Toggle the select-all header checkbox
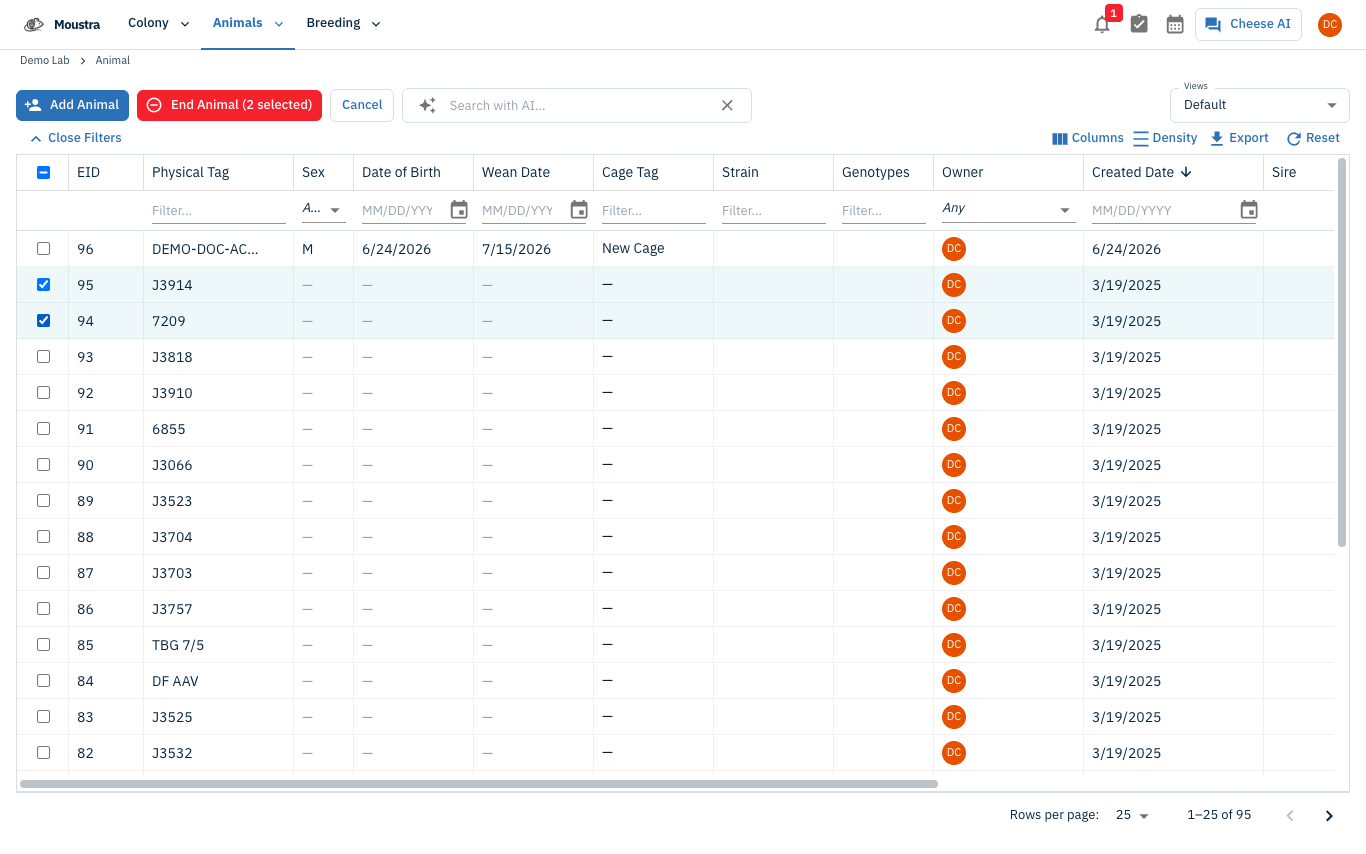Image resolution: width=1366 pixels, height=854 pixels. (43, 172)
